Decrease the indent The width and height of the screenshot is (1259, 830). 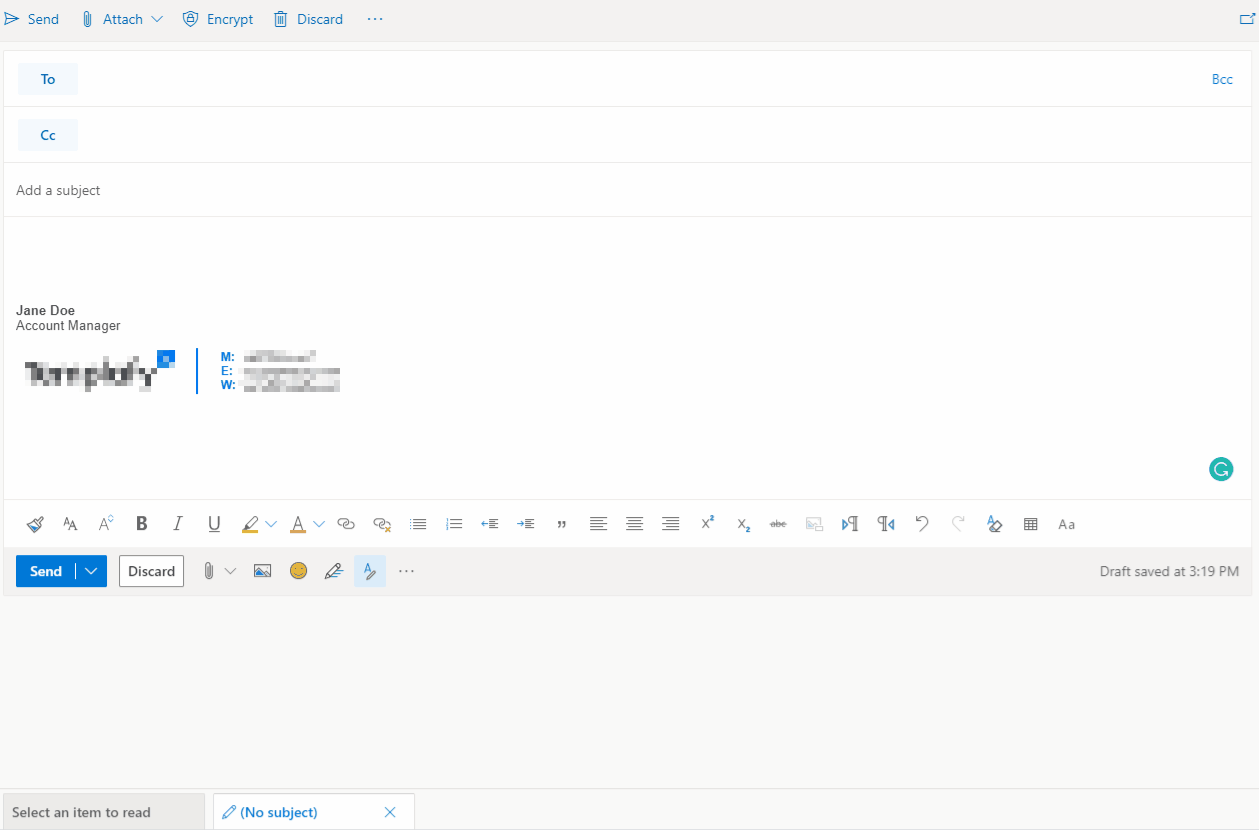pyautogui.click(x=490, y=524)
